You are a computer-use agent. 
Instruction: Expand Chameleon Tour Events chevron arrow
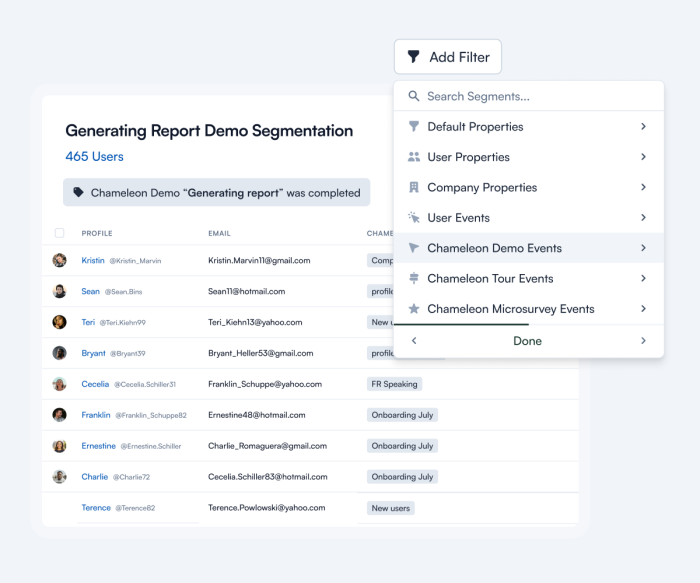point(643,278)
